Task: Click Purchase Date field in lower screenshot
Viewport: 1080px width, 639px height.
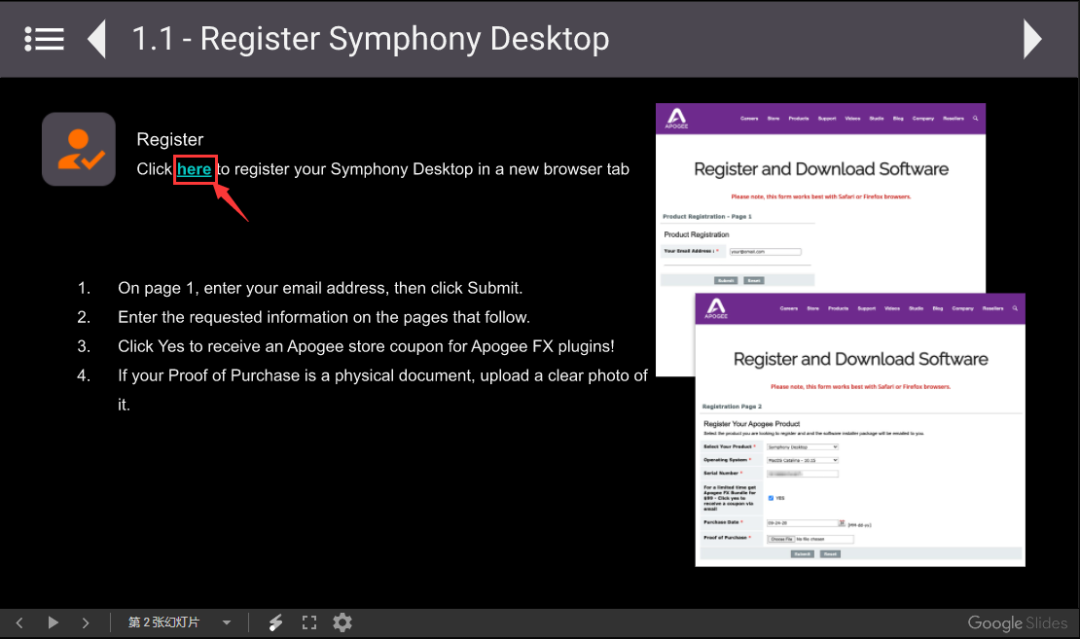Action: pyautogui.click(x=802, y=523)
